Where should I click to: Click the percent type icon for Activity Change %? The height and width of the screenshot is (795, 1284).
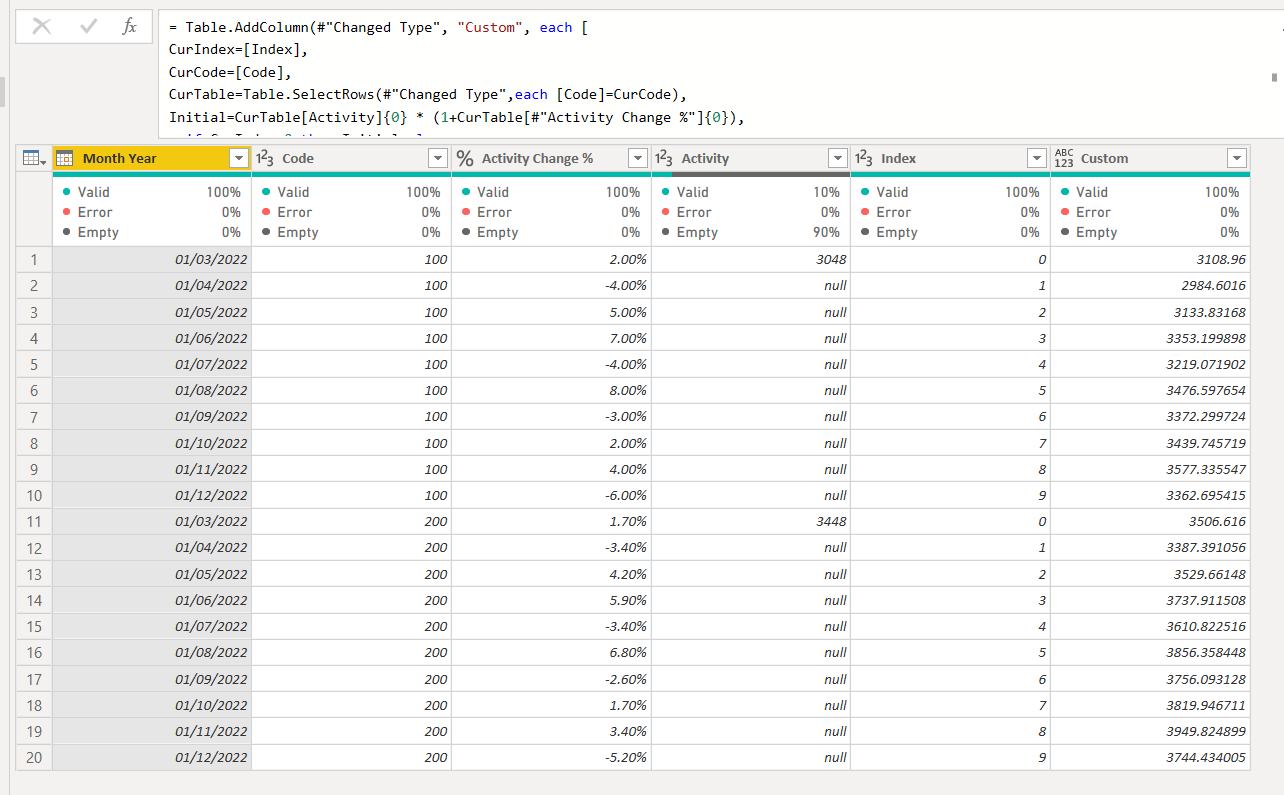click(465, 158)
